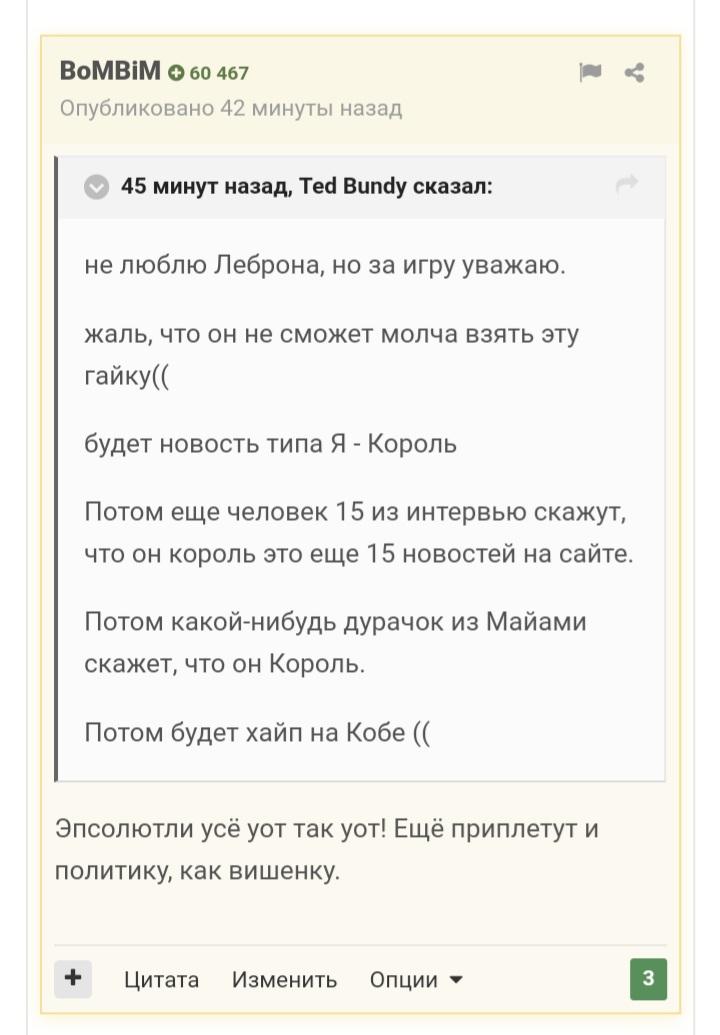
Task: Click quote header '45 минут назад, Ted Bundy сказал'
Action: pos(306,186)
